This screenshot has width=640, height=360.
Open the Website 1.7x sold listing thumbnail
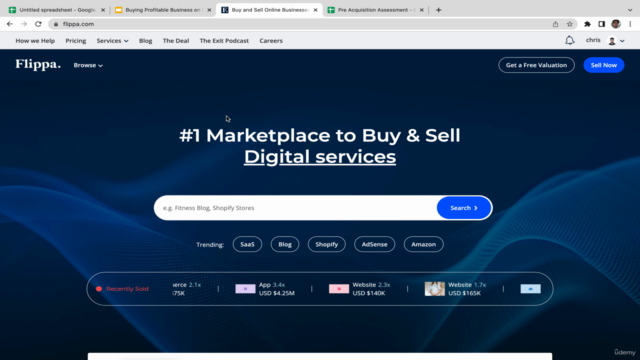(435, 289)
